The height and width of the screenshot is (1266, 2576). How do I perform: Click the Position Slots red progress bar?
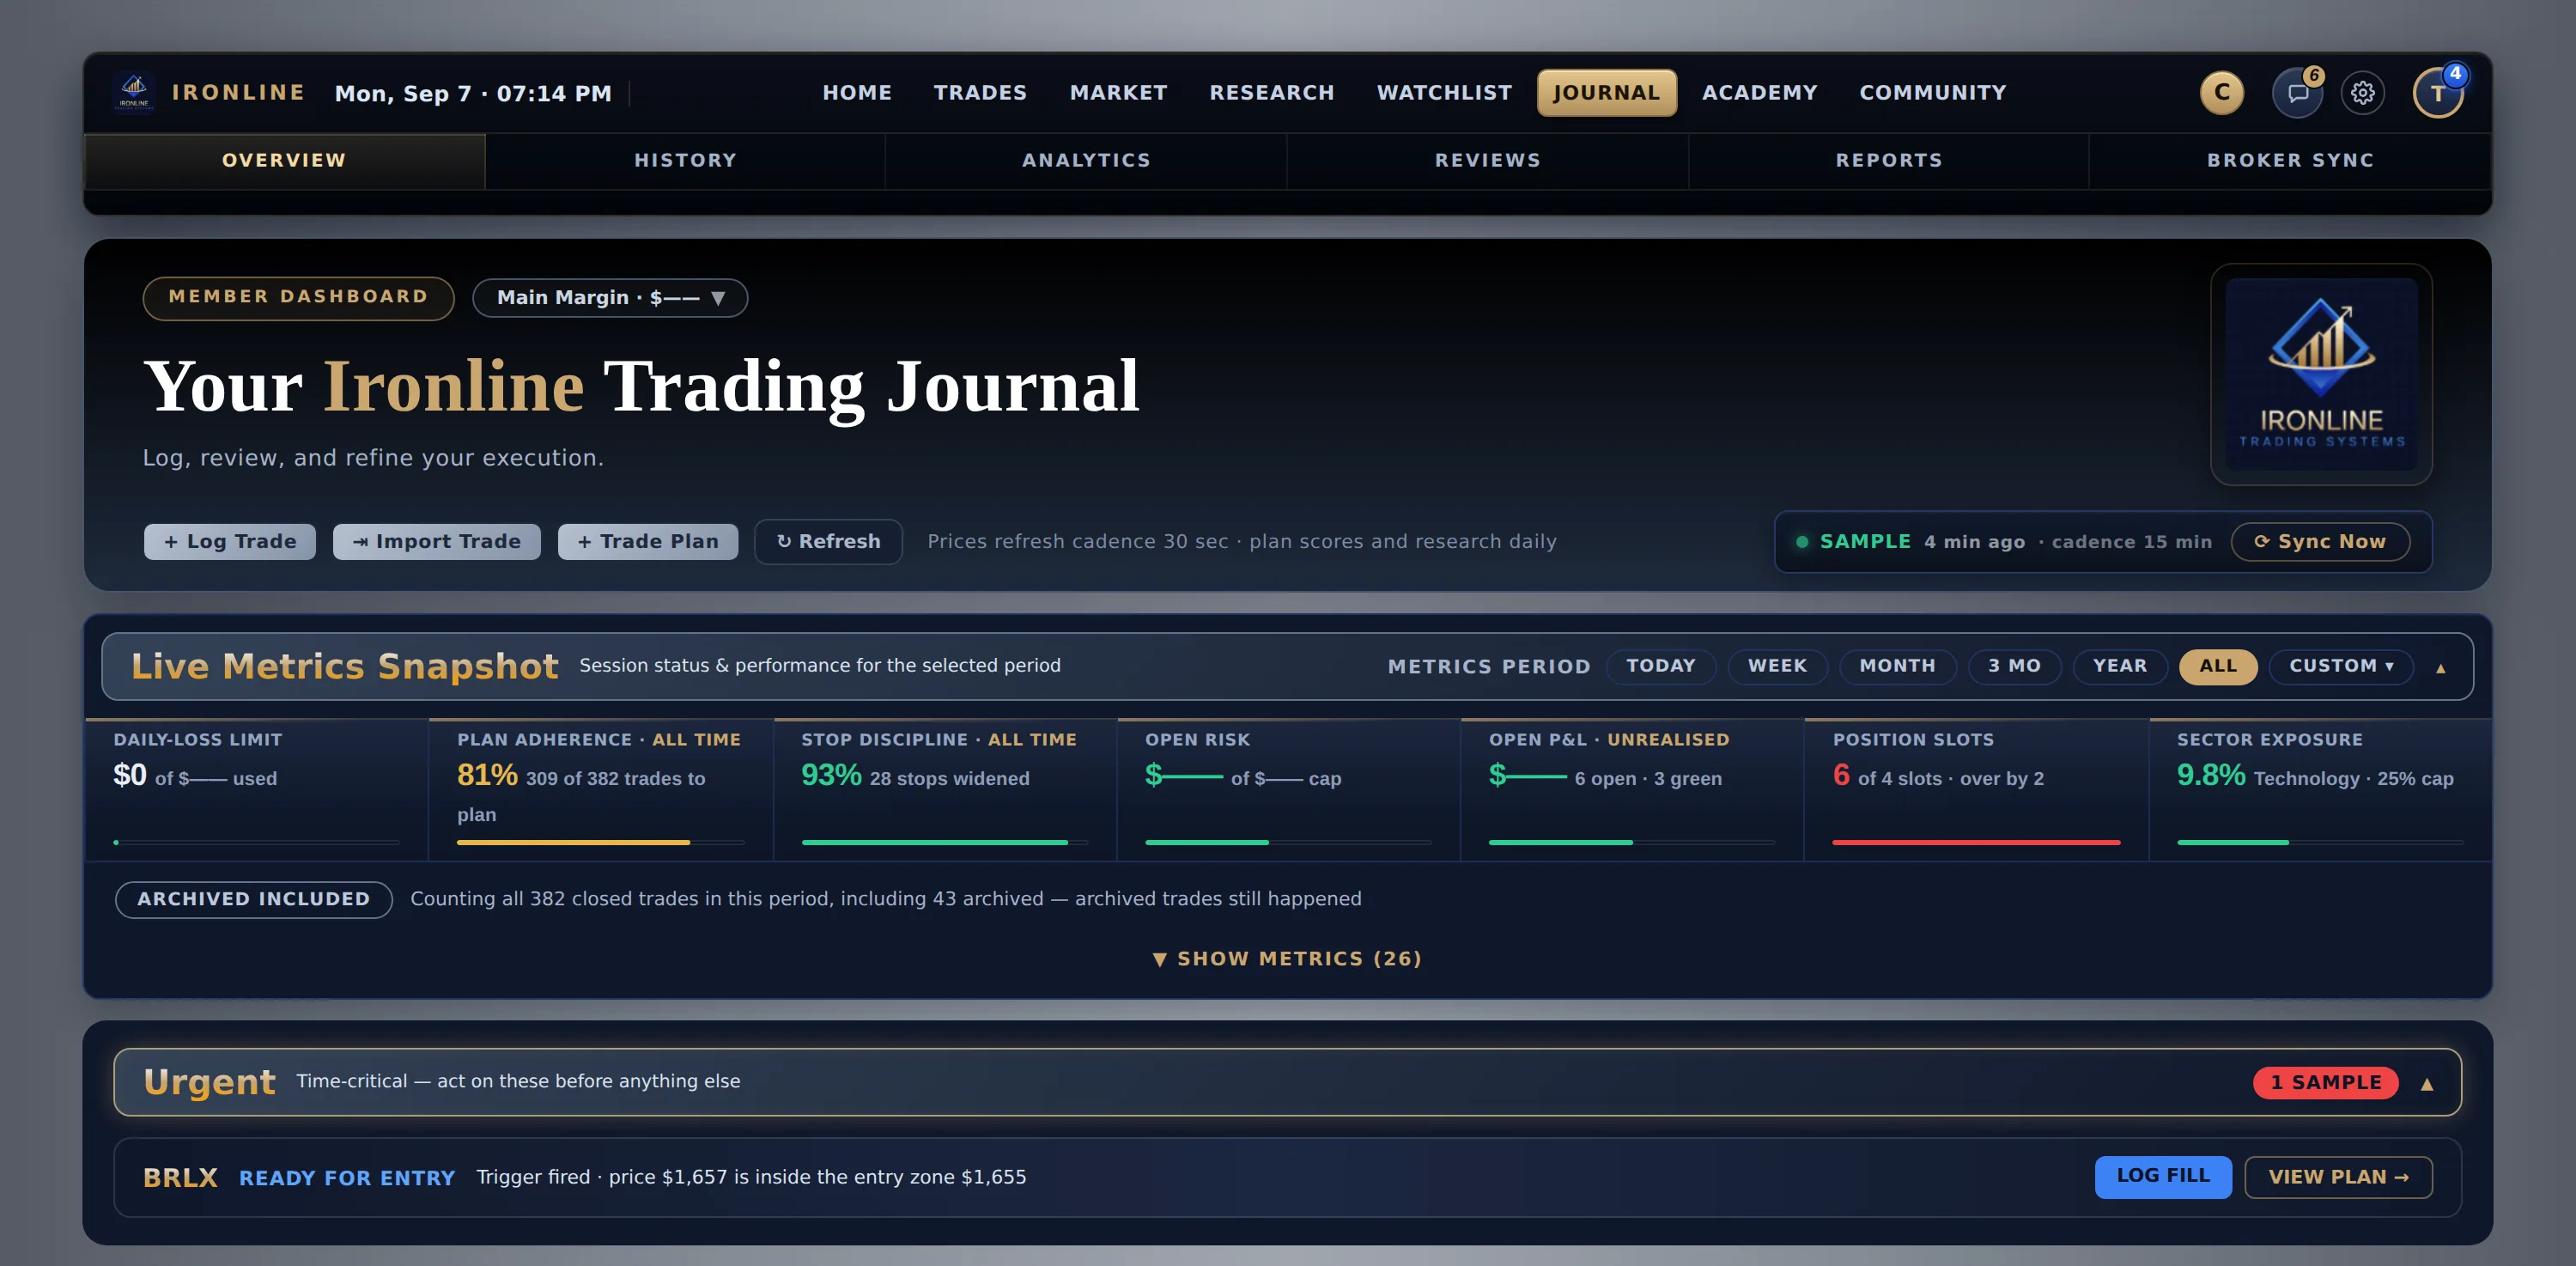[x=1976, y=843]
